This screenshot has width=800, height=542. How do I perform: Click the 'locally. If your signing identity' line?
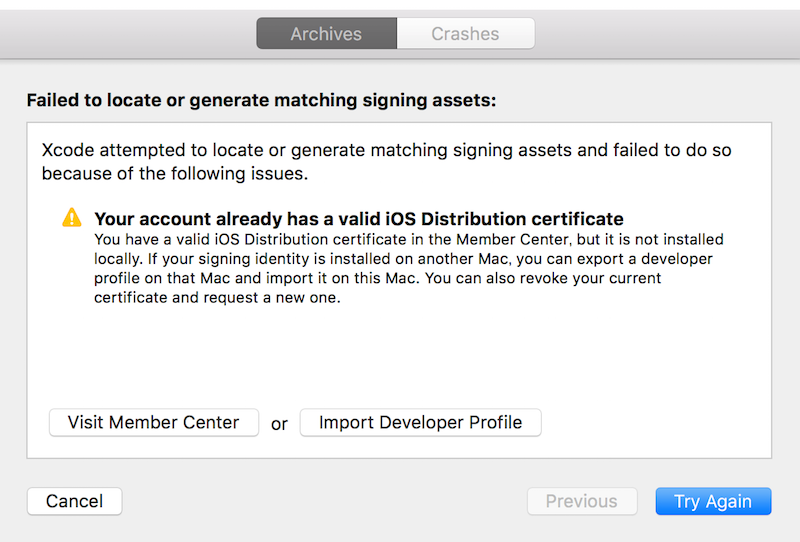click(408, 259)
